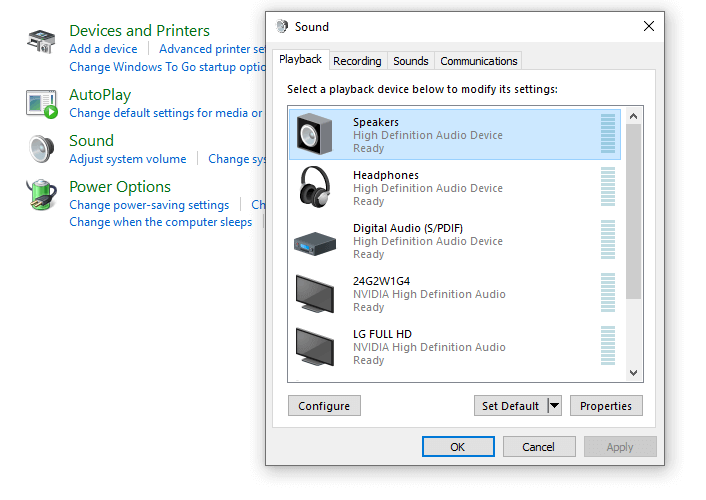Click the Apply button
Viewport: 706px width, 500px height.
[x=620, y=446]
